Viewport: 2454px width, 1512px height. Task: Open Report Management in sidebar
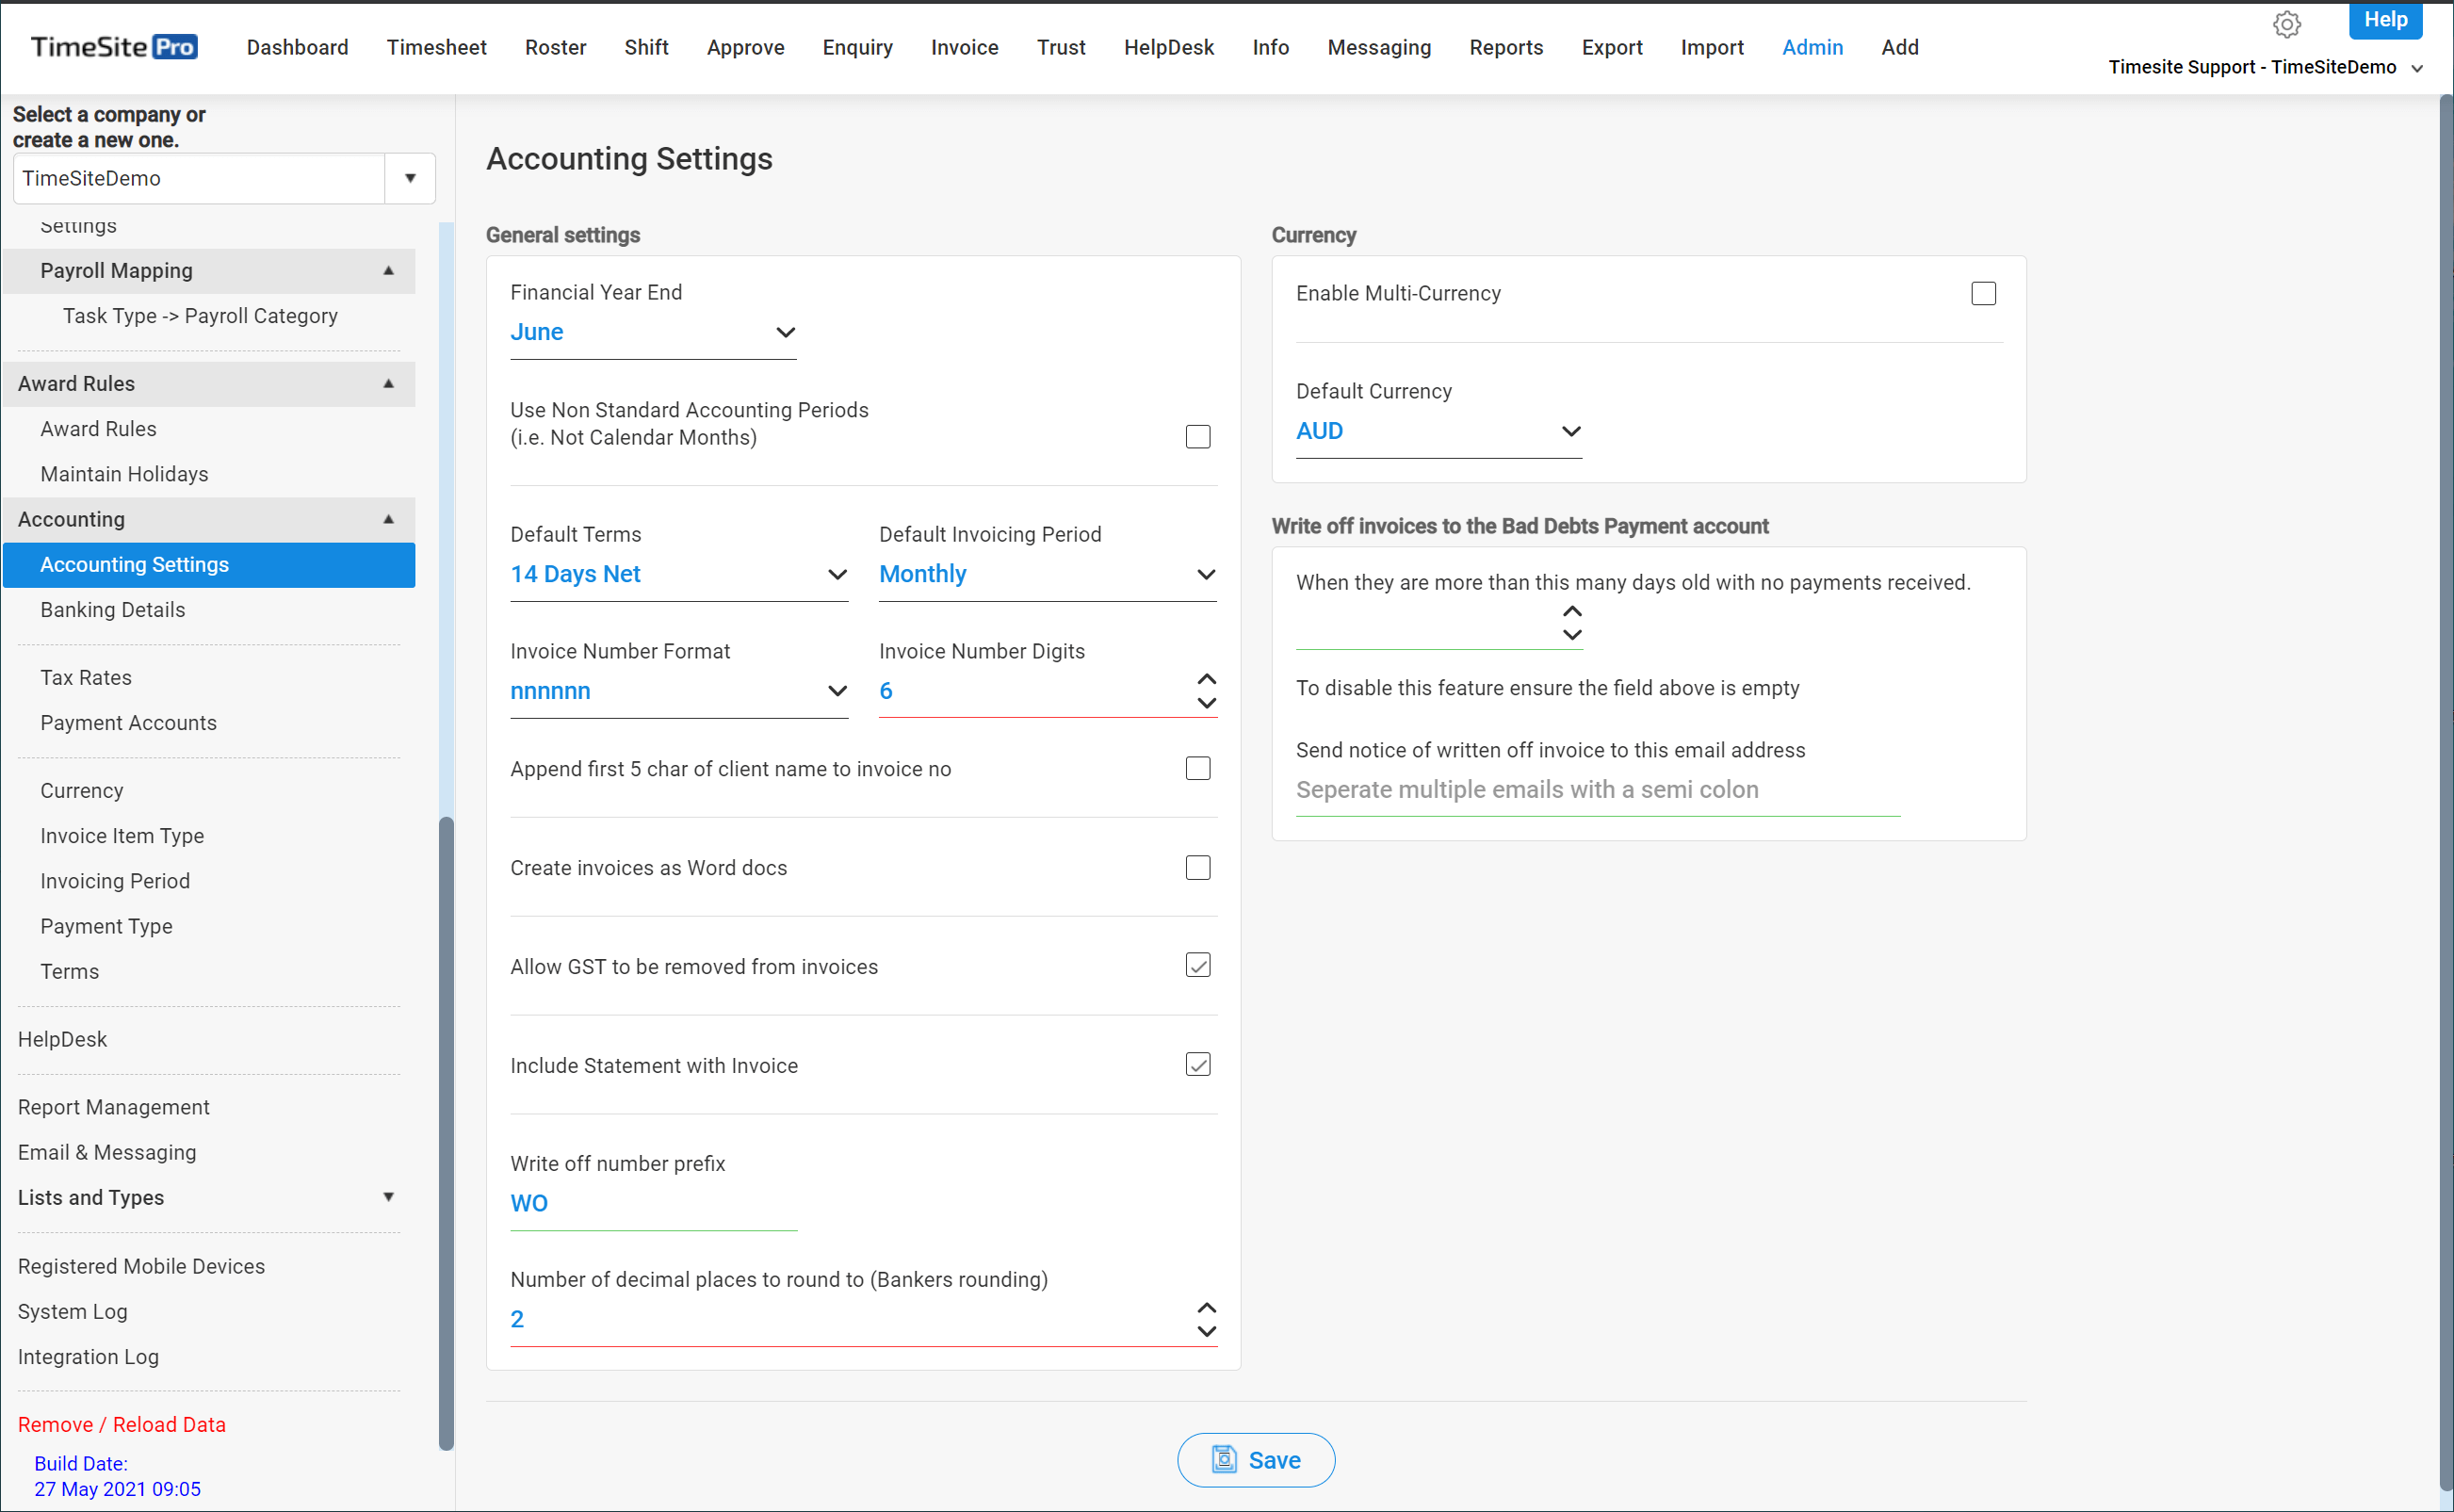(x=113, y=1107)
